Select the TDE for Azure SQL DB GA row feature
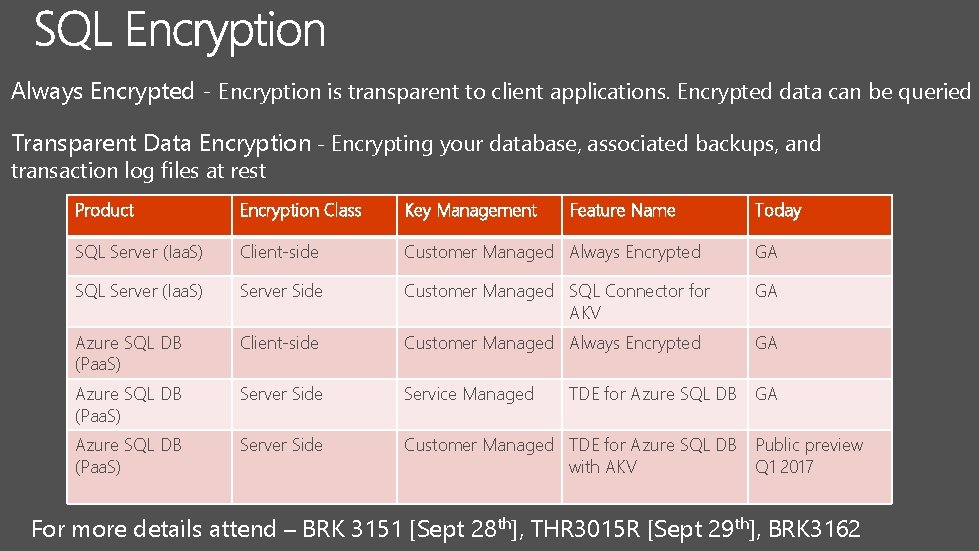The height and width of the screenshot is (551, 979). pos(655,404)
